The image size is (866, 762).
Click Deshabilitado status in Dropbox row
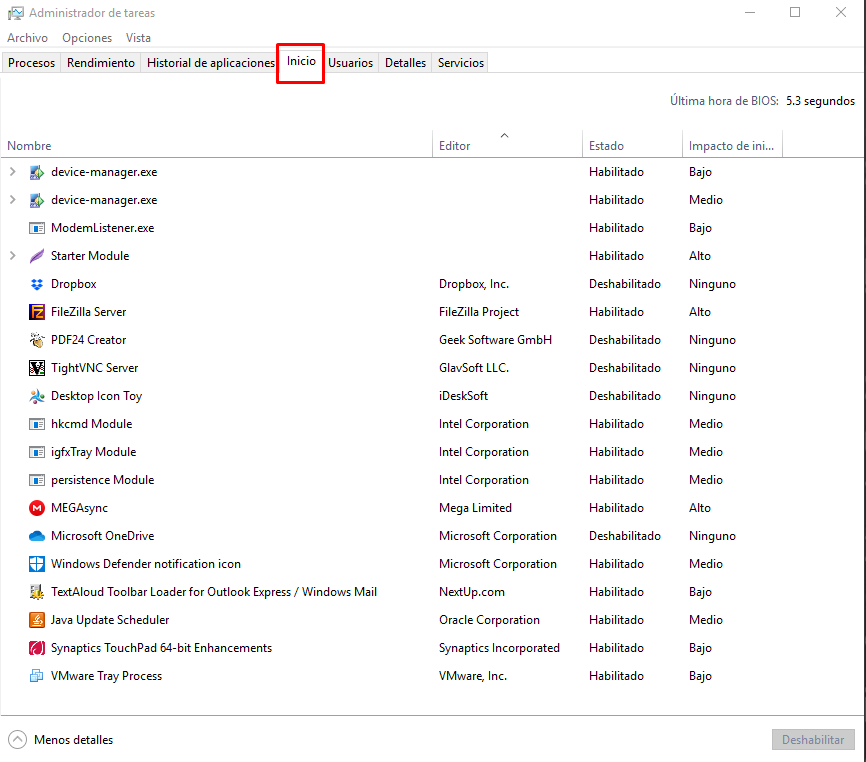(625, 284)
